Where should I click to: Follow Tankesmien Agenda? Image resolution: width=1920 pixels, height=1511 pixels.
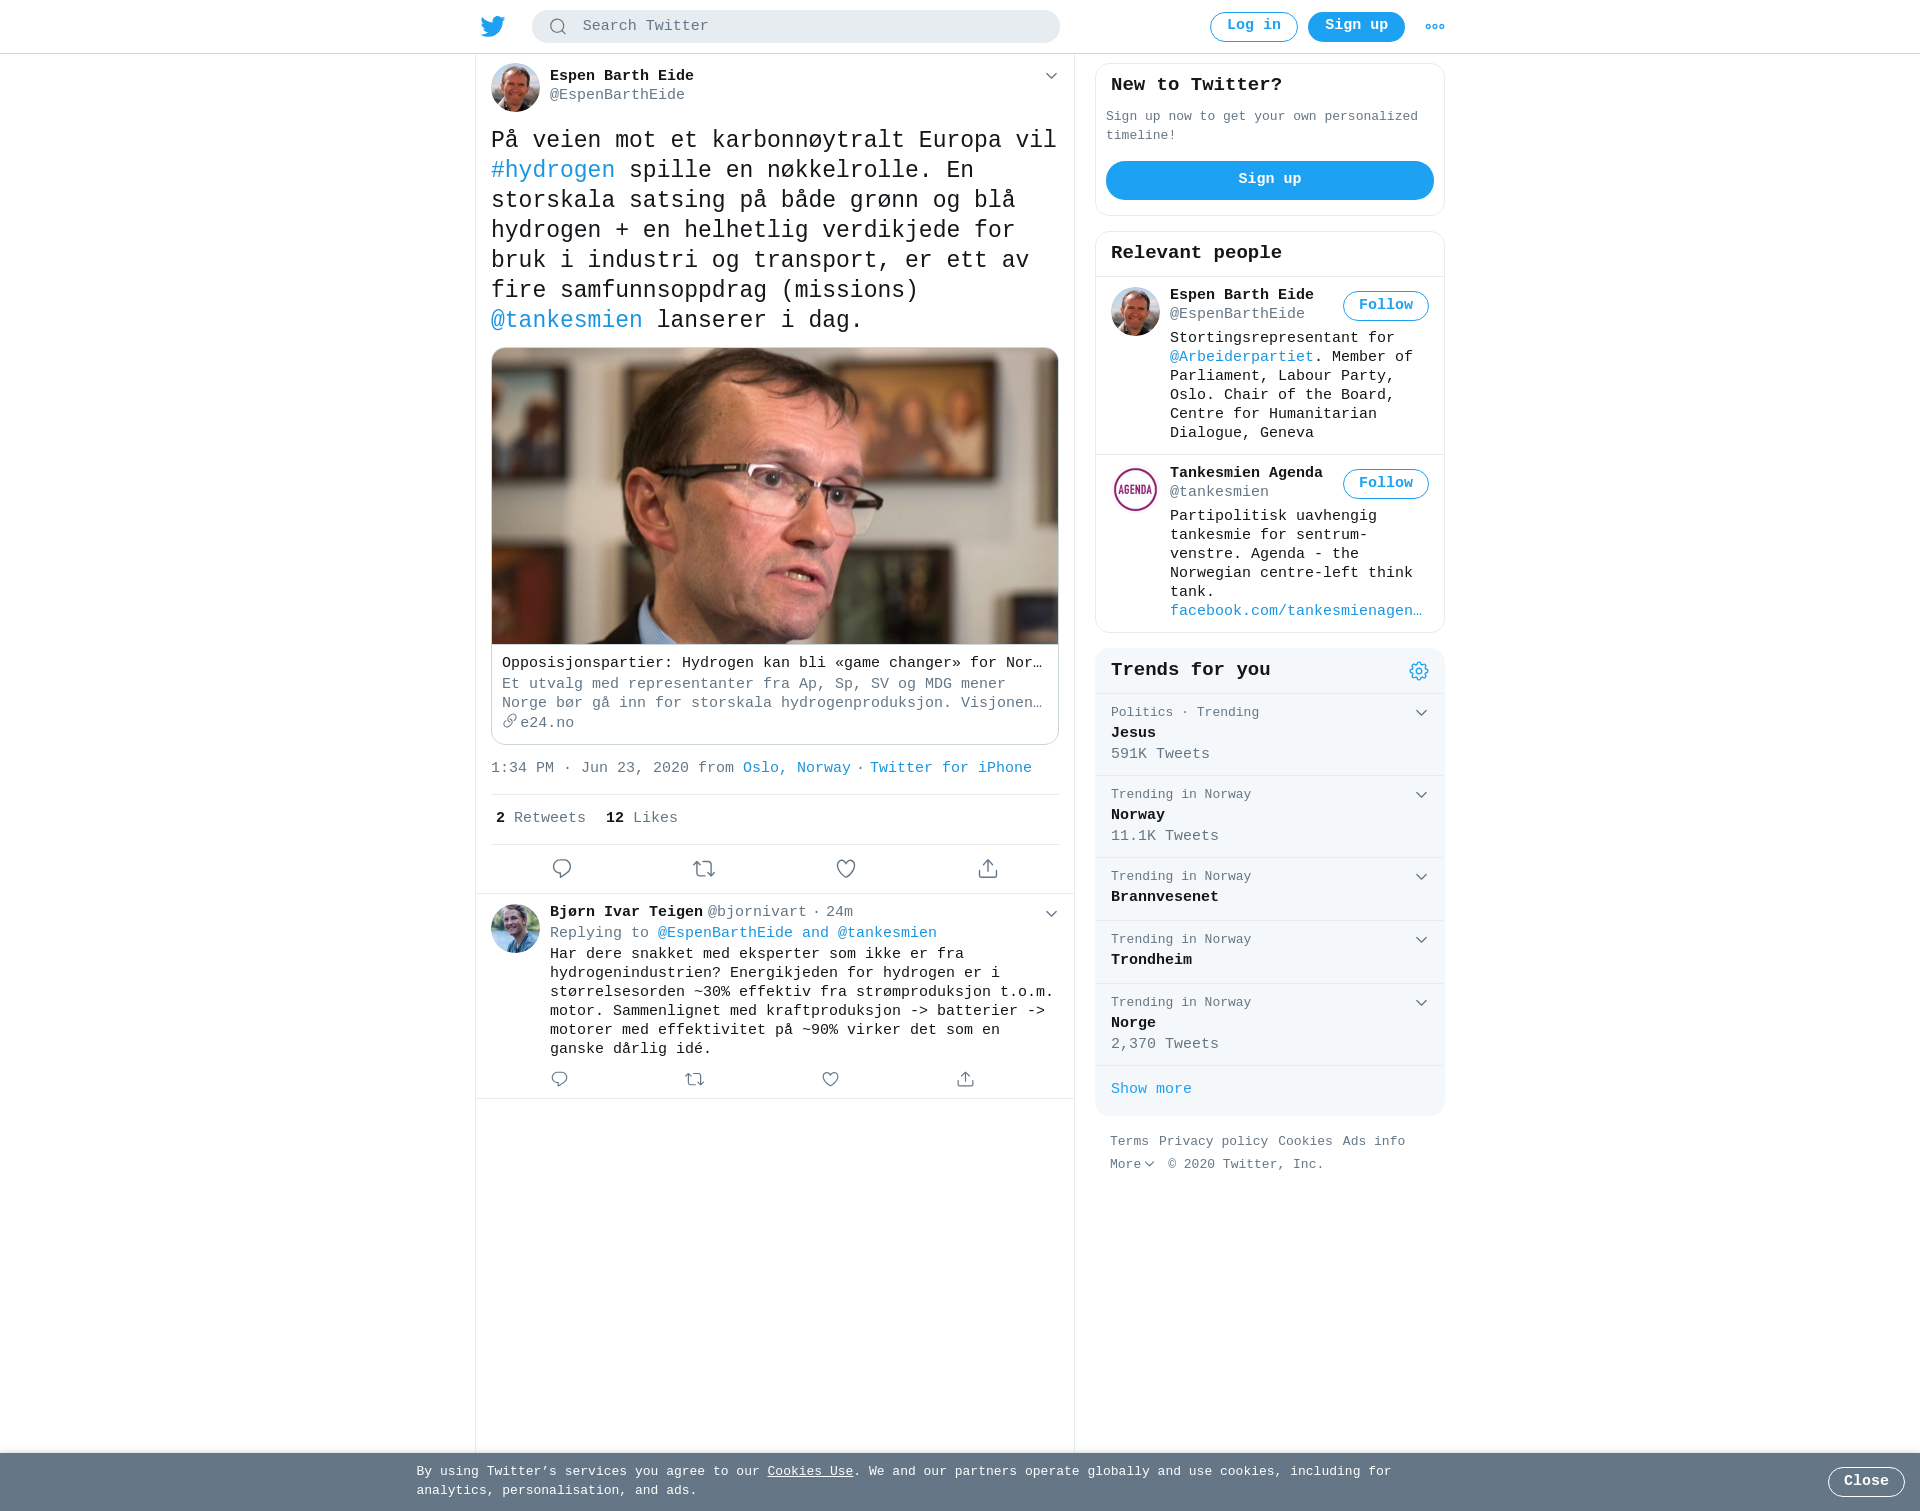(x=1386, y=484)
